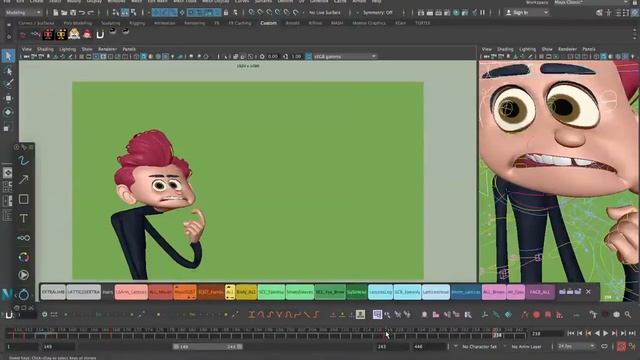
Task: Open Shading menu in left viewport
Action: click(x=45, y=49)
